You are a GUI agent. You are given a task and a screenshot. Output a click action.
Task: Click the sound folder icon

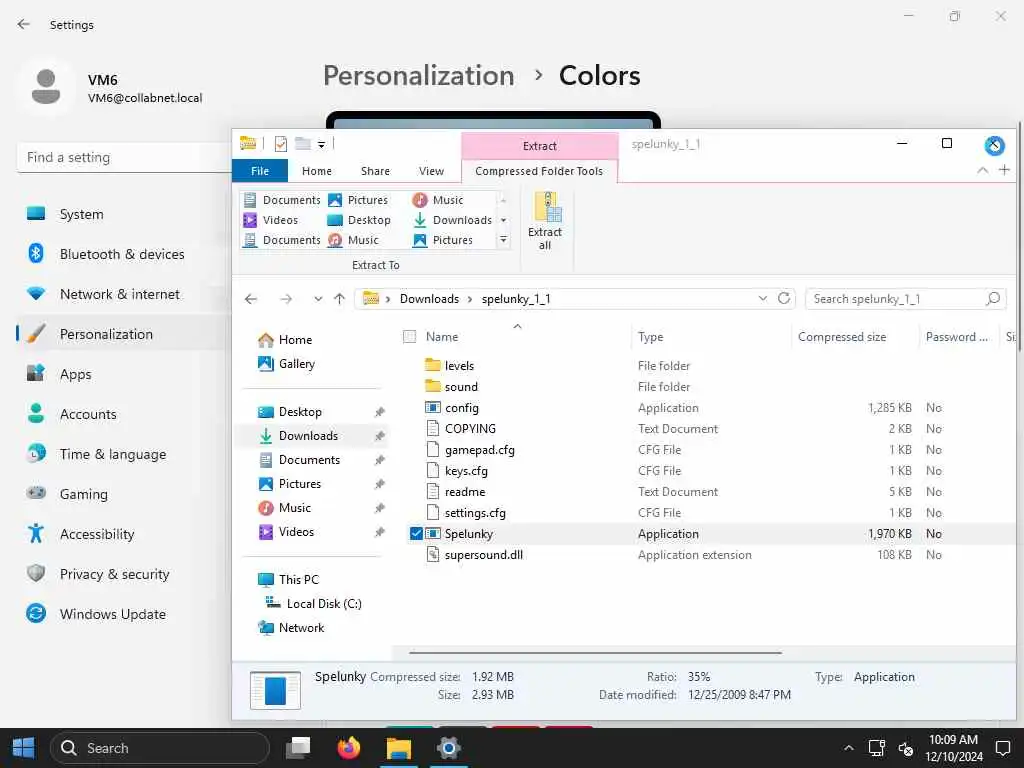click(432, 386)
